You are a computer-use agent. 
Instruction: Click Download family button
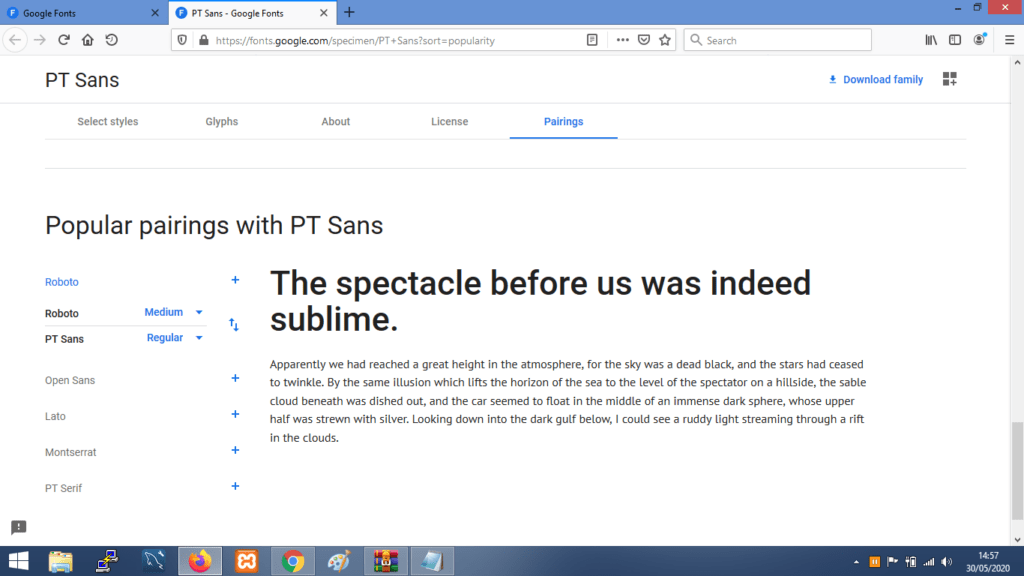tap(875, 79)
